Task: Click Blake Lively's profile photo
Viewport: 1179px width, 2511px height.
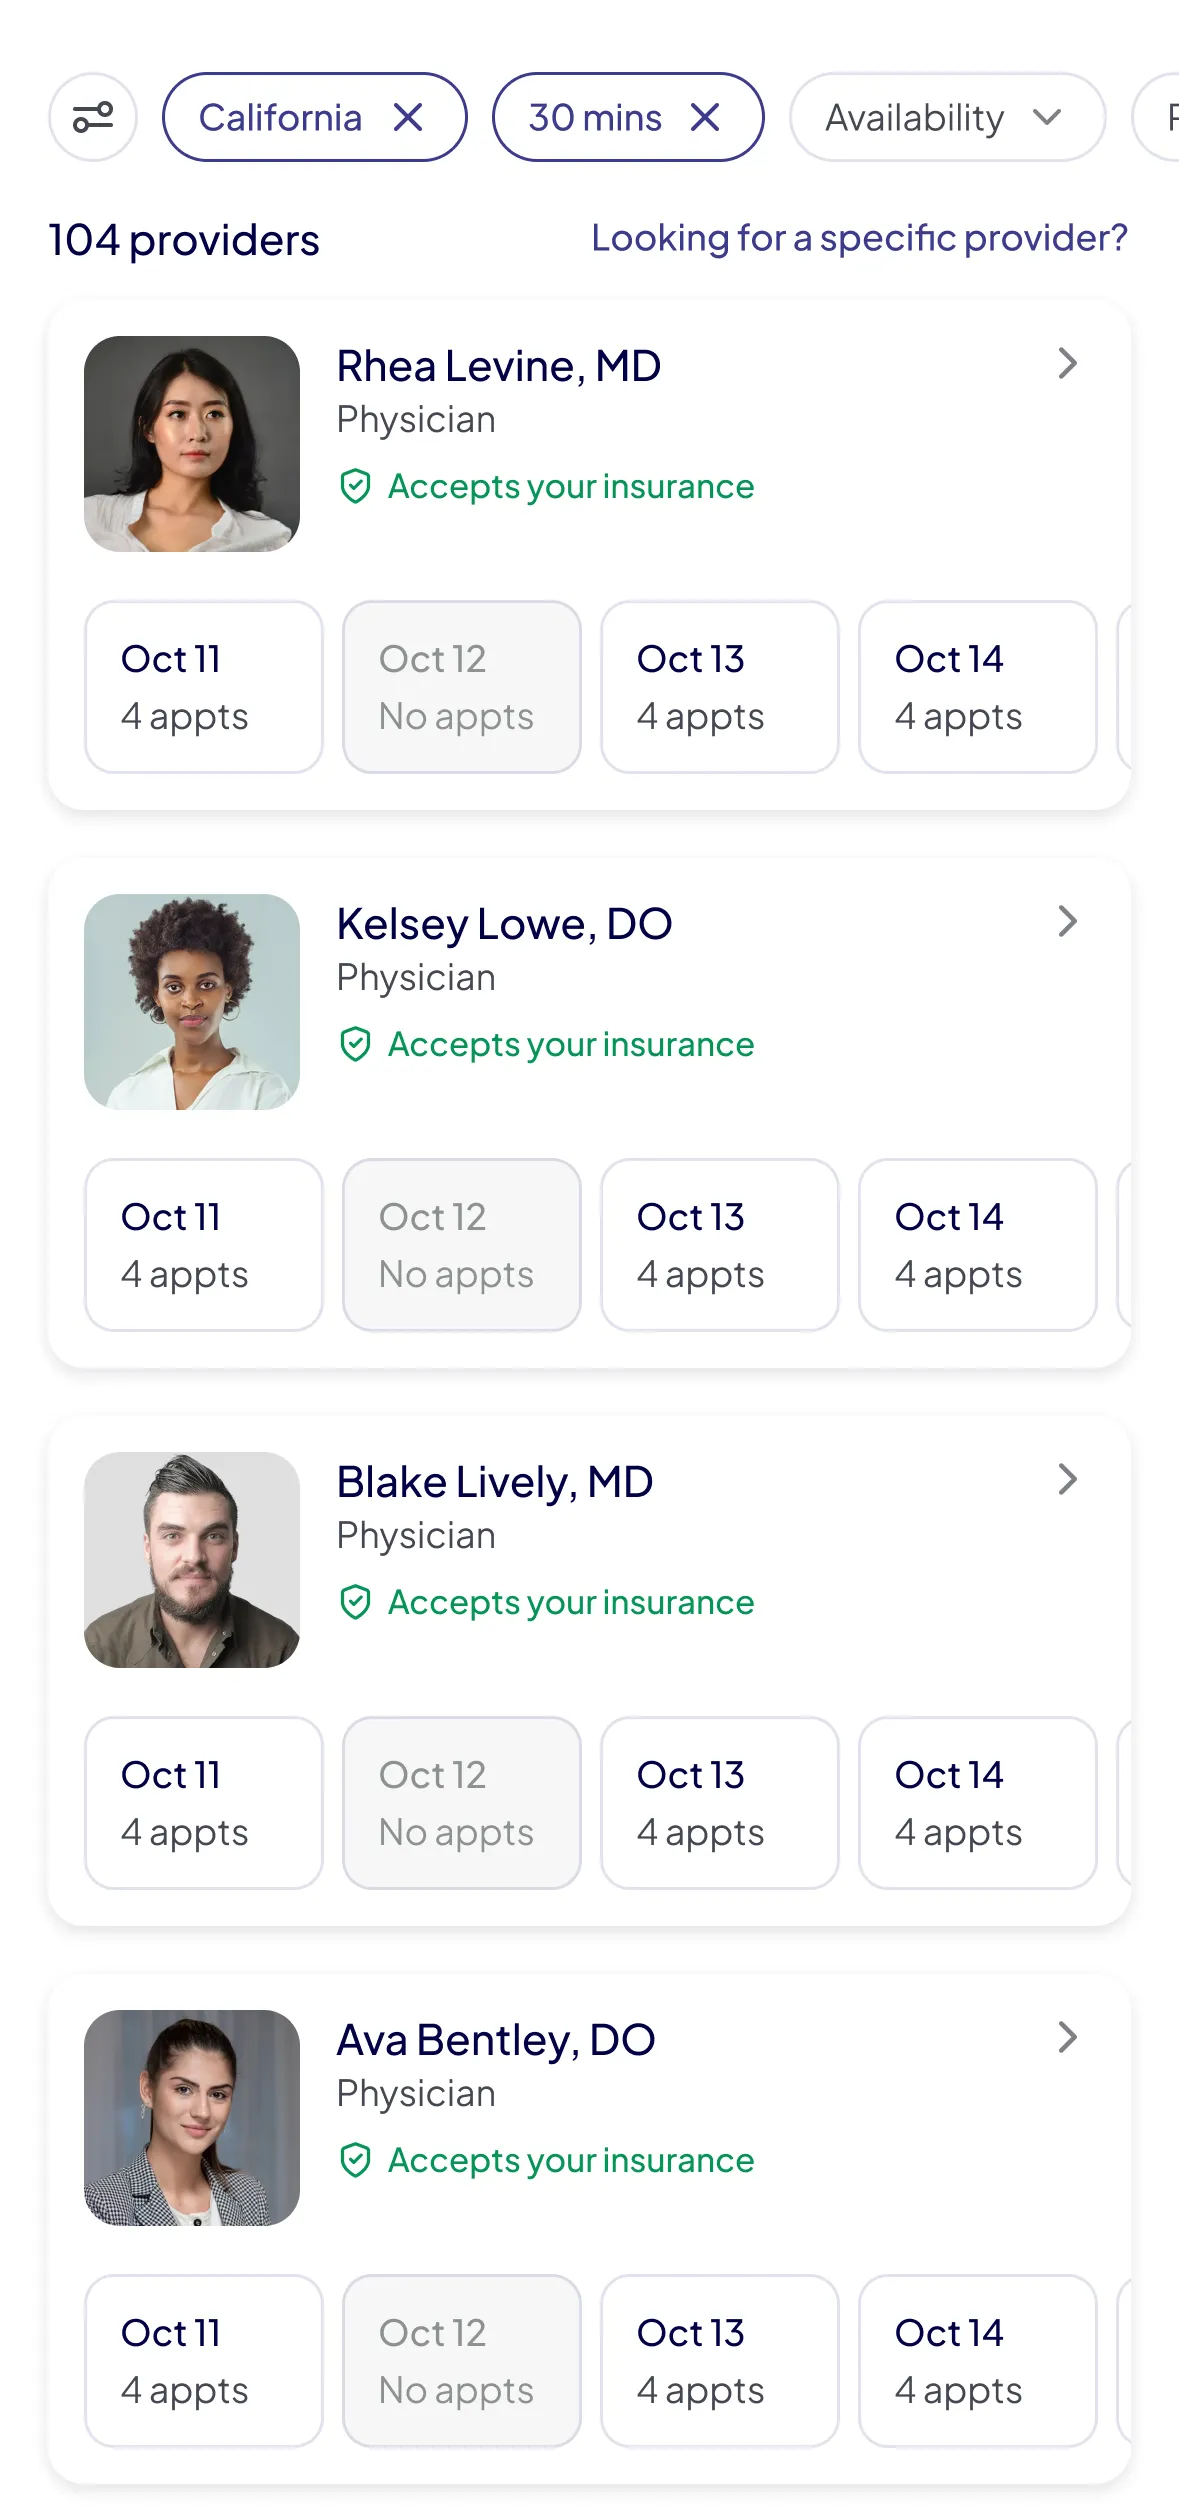Action: pyautogui.click(x=192, y=1560)
